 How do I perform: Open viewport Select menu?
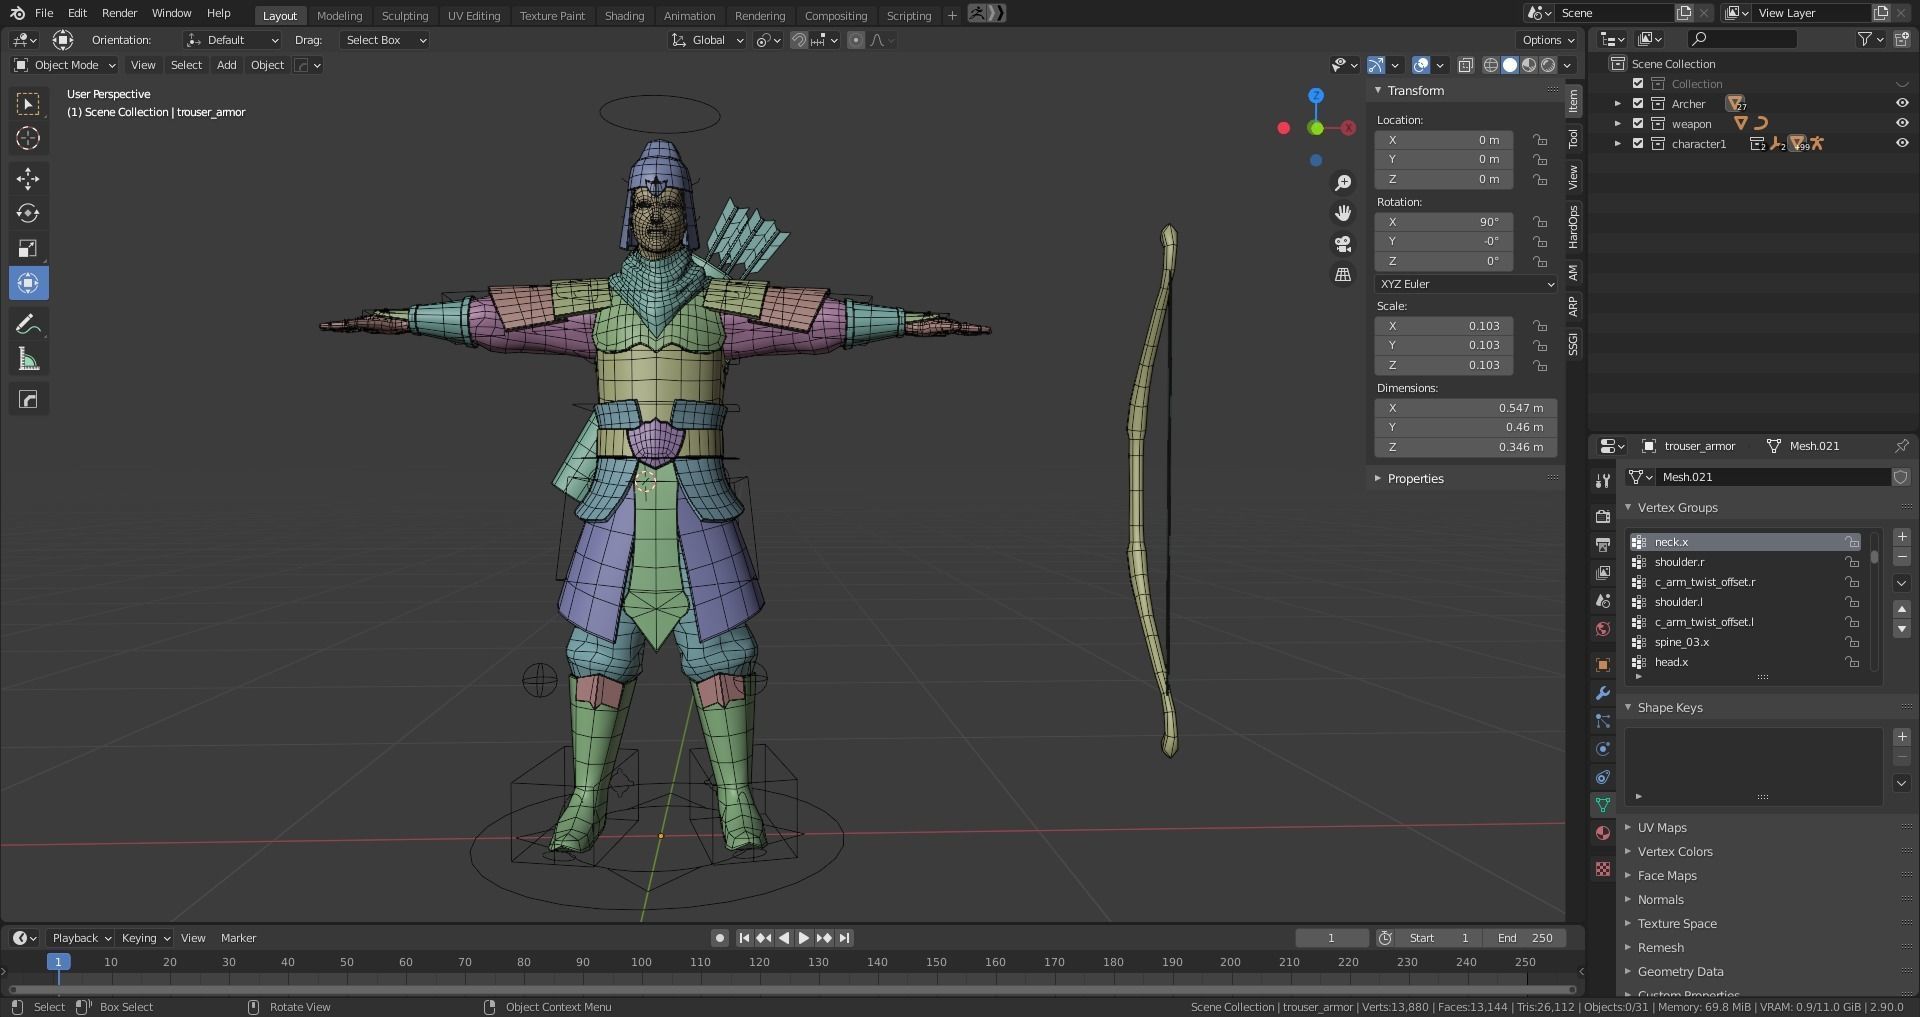(186, 65)
